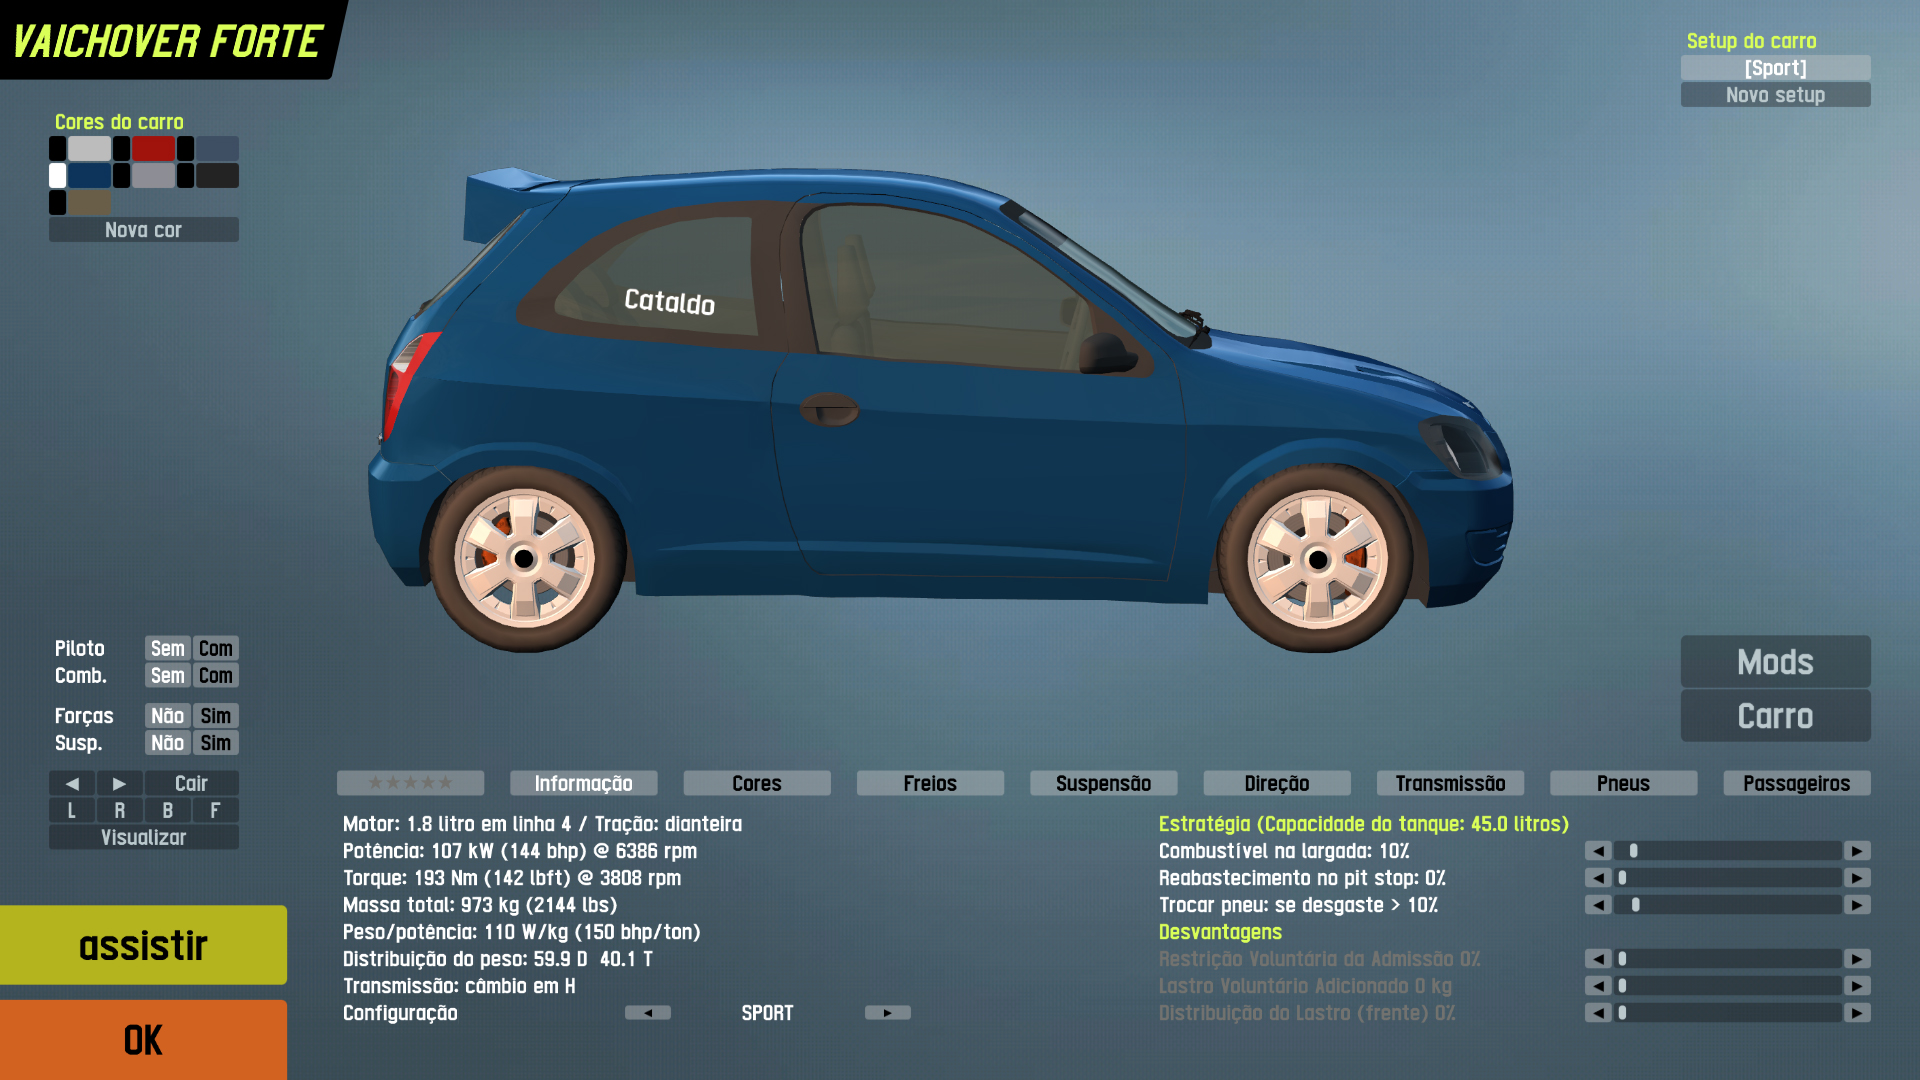This screenshot has height=1080, width=1920.
Task: Set Susp. display to Não
Action: click(167, 743)
